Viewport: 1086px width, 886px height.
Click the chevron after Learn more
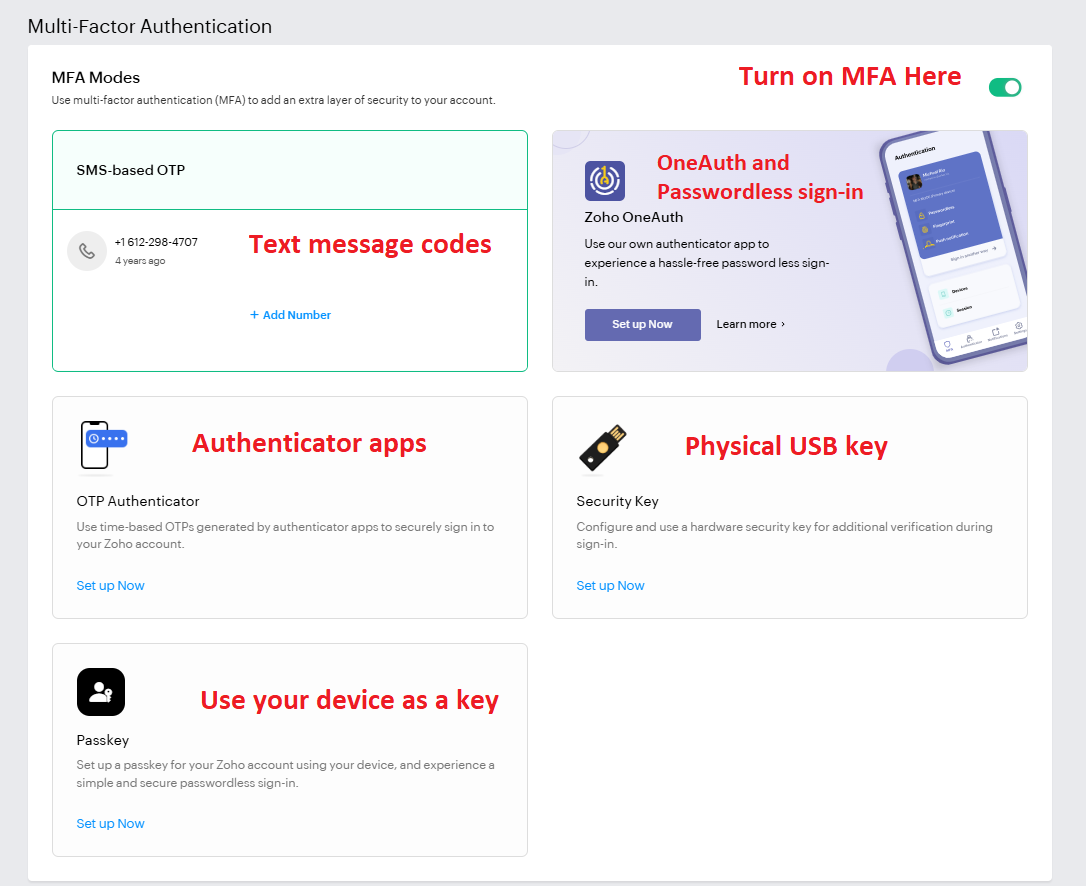pyautogui.click(x=783, y=324)
